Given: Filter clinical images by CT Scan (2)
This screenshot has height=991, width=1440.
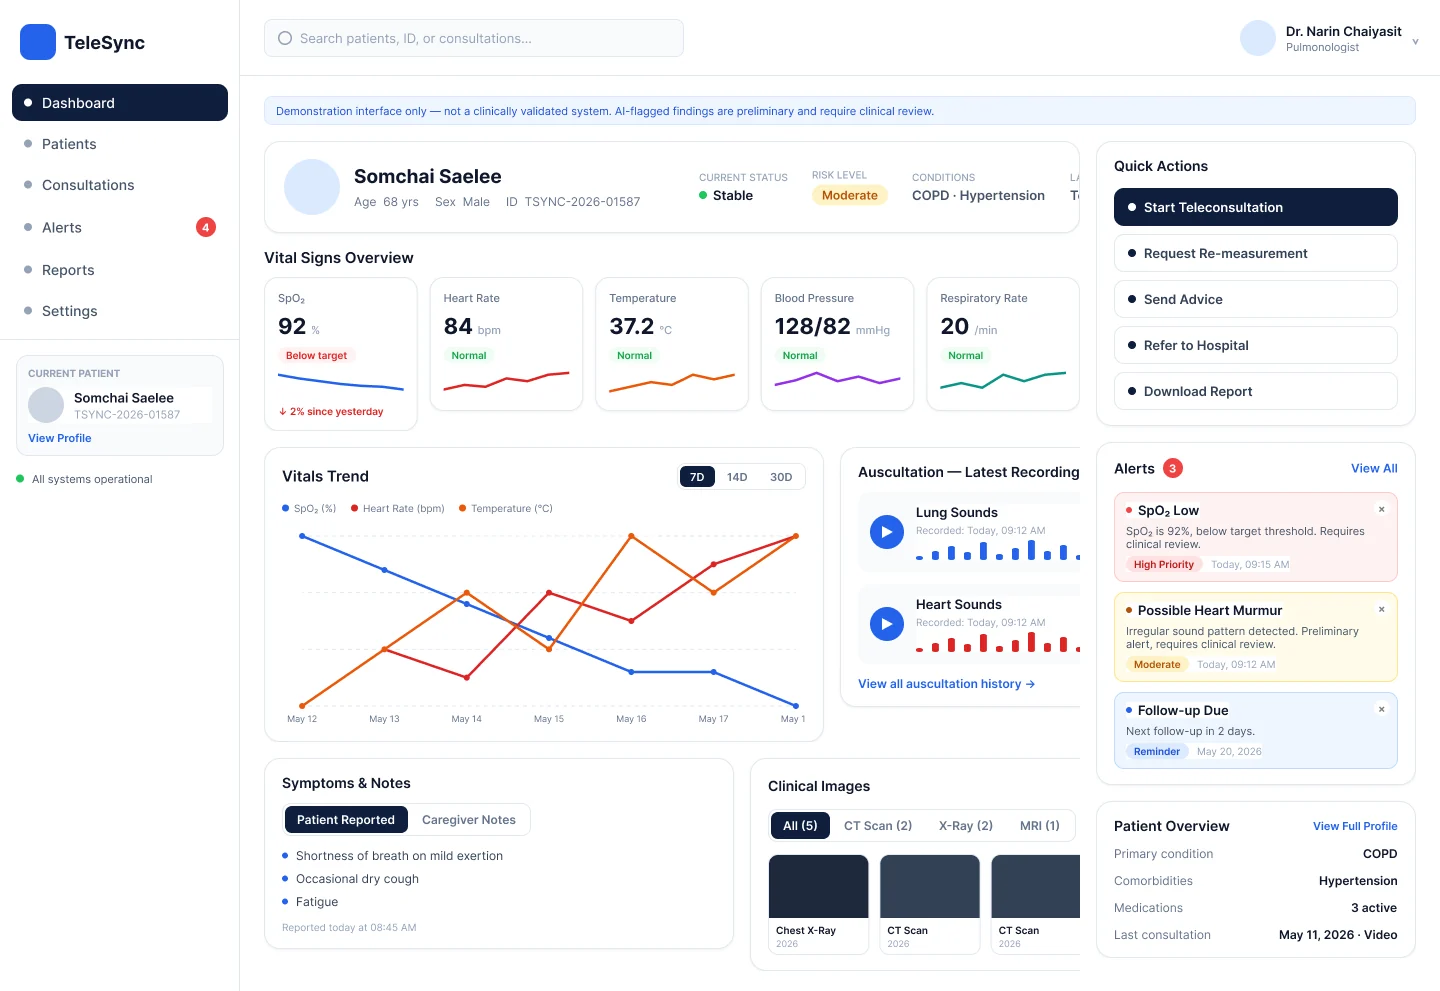Looking at the screenshot, I should click(x=878, y=825).
